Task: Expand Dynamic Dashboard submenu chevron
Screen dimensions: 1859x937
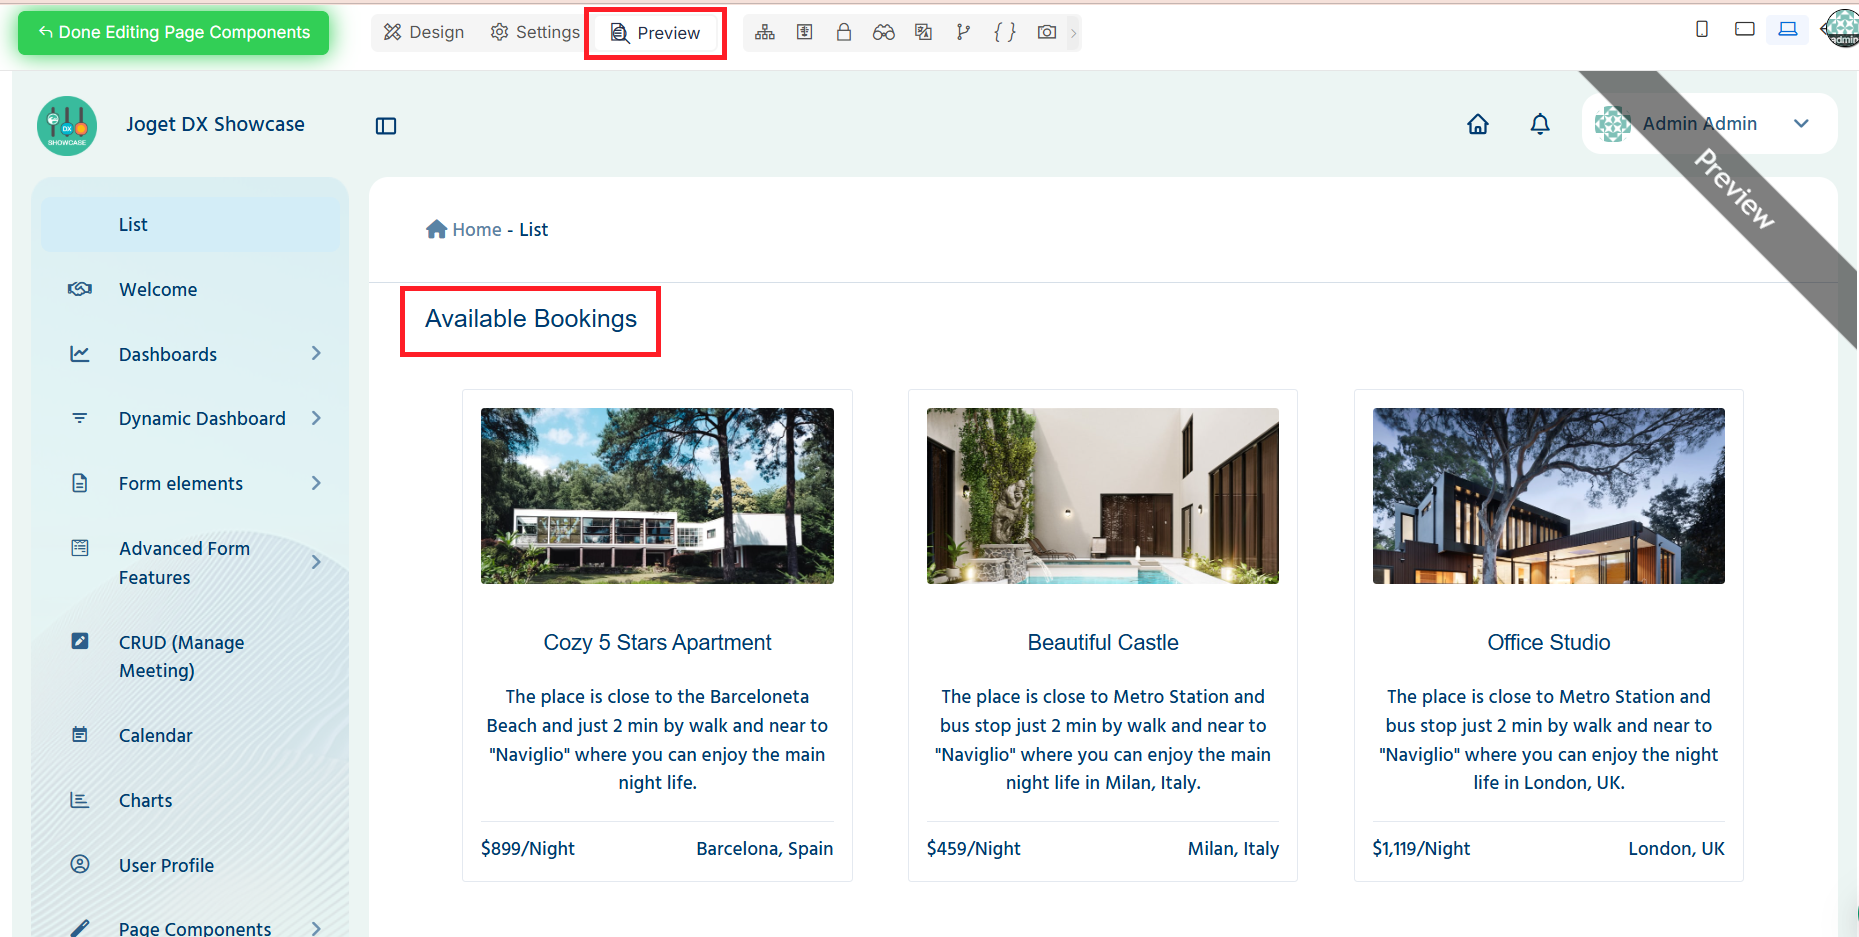Action: pos(316,418)
